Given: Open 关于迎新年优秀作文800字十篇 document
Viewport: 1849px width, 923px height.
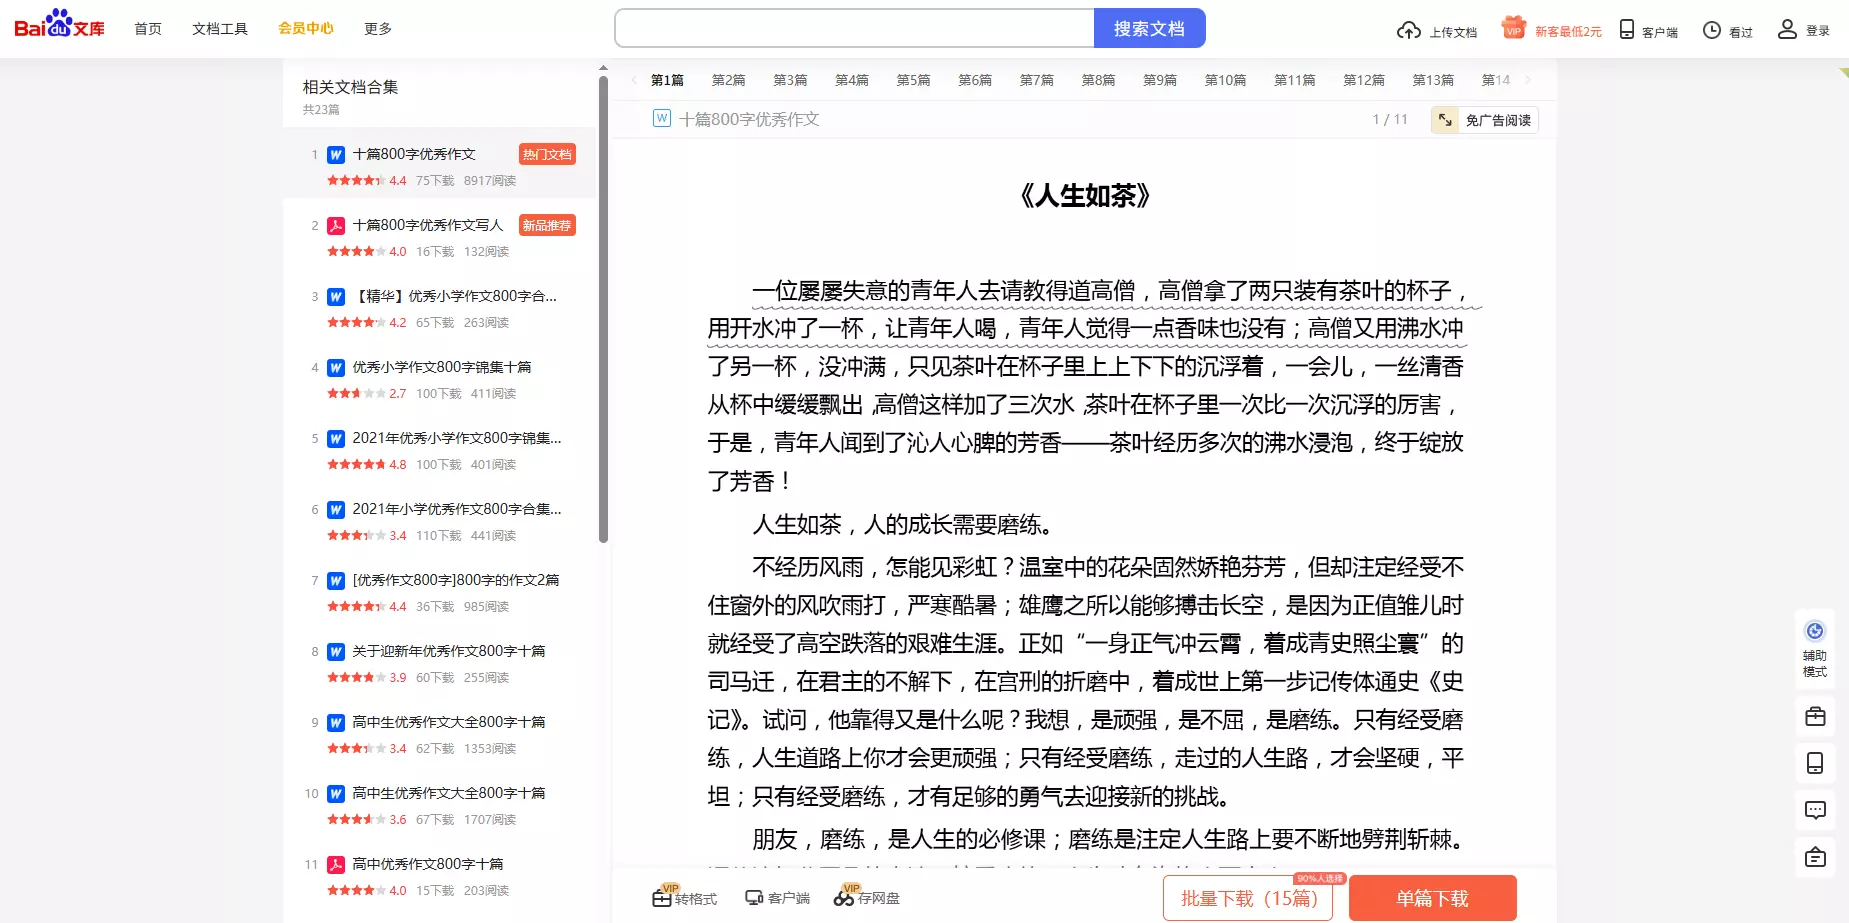Looking at the screenshot, I should (449, 651).
